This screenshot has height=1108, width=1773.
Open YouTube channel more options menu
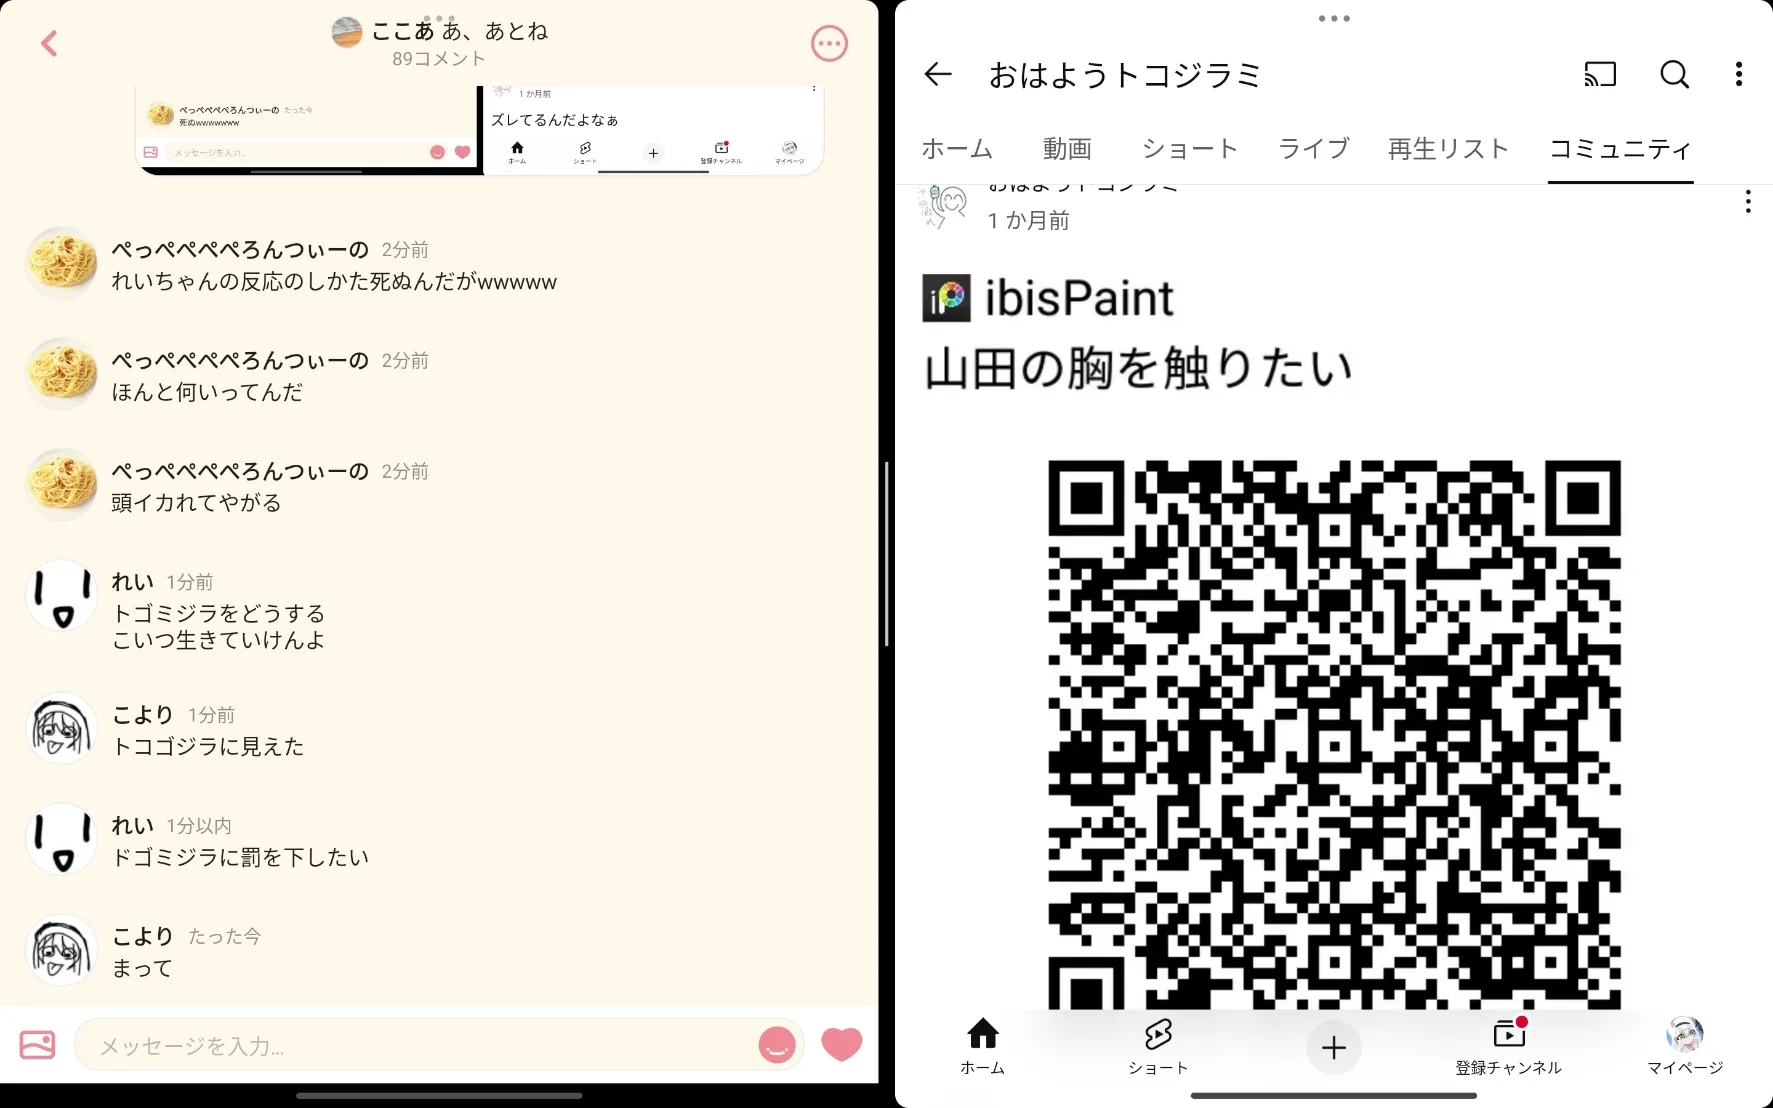pyautogui.click(x=1739, y=74)
